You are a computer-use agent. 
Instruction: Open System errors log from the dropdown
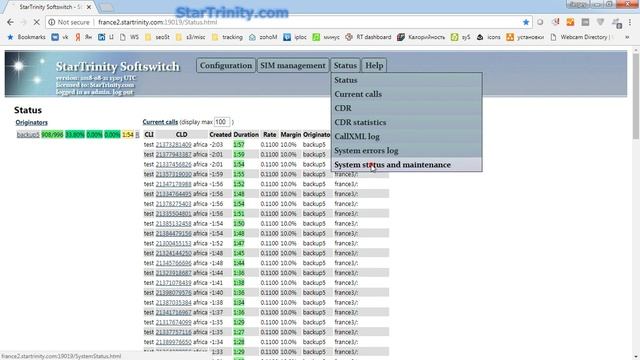(407, 151)
